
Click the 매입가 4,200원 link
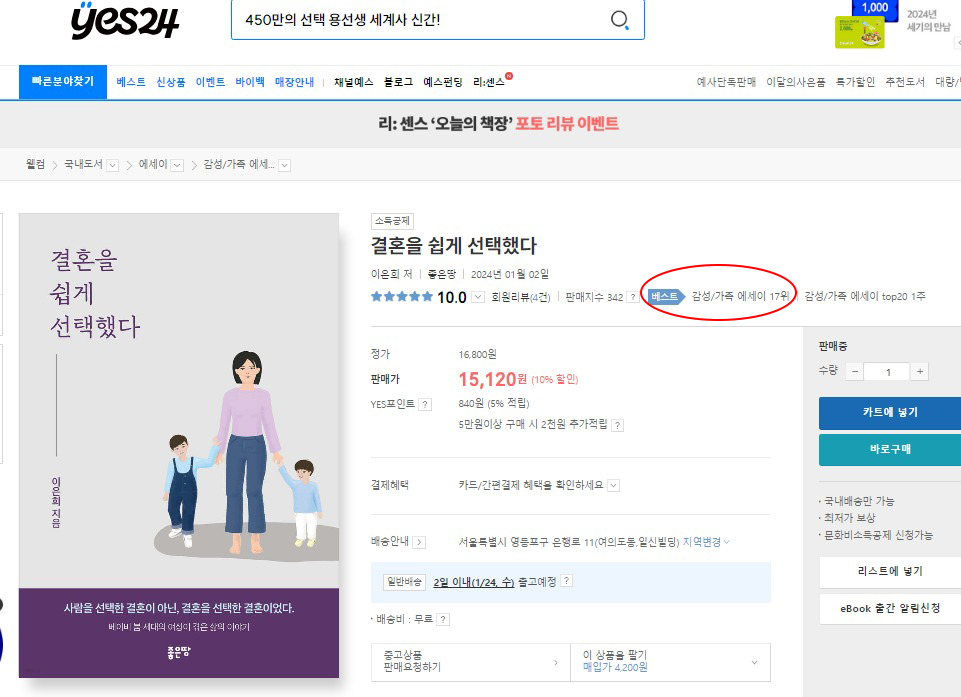(615, 668)
